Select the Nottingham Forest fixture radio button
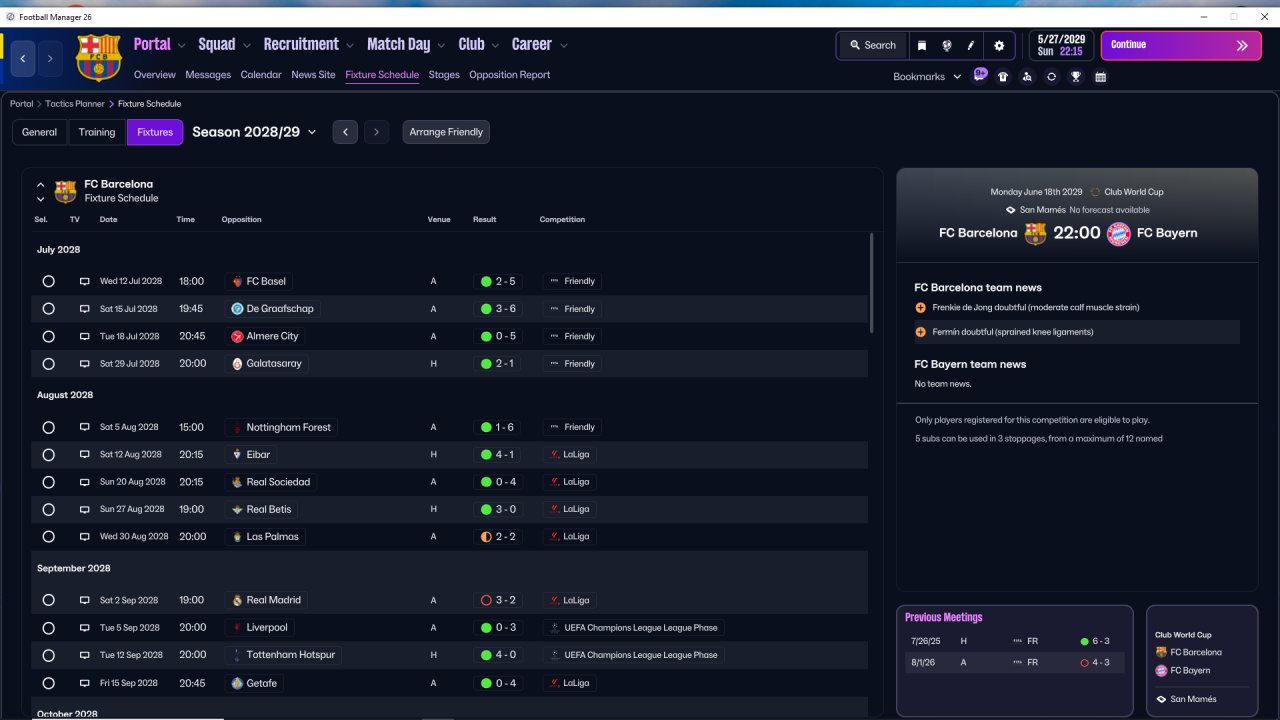Viewport: 1280px width, 720px height. (x=48, y=428)
